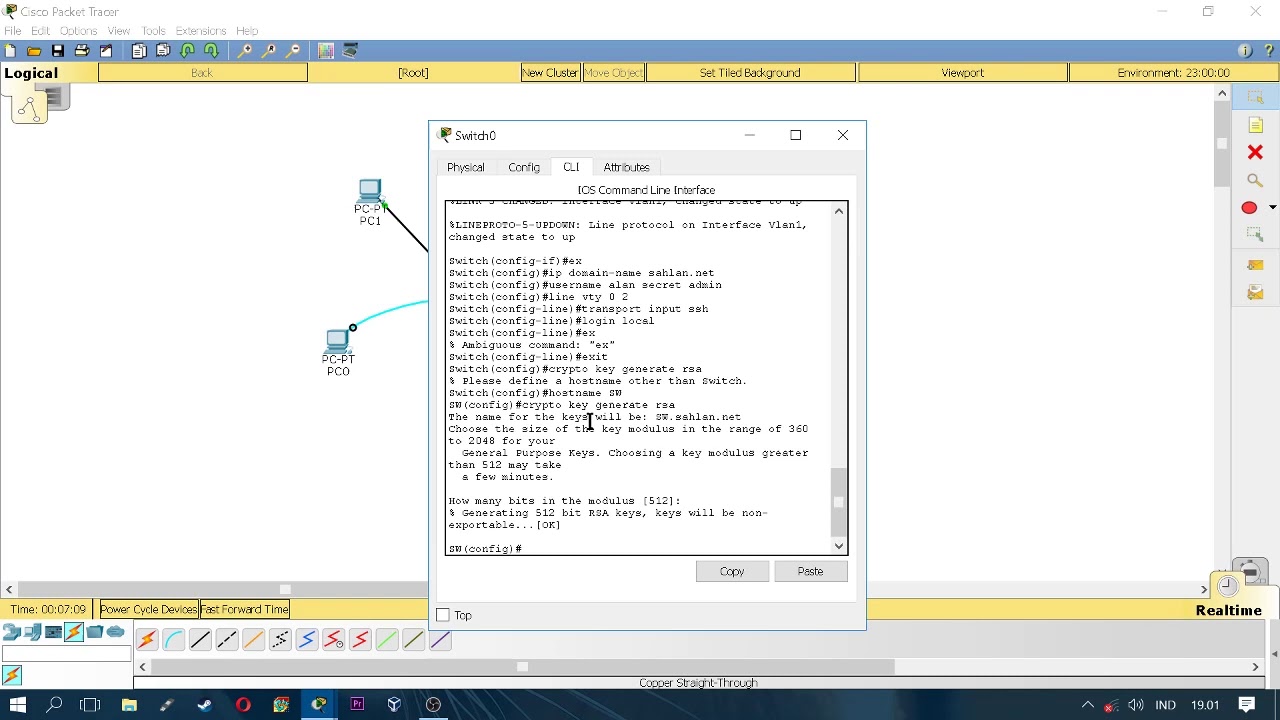Open Windows Start menu
Screen dimensions: 1280x720
pos(17,705)
